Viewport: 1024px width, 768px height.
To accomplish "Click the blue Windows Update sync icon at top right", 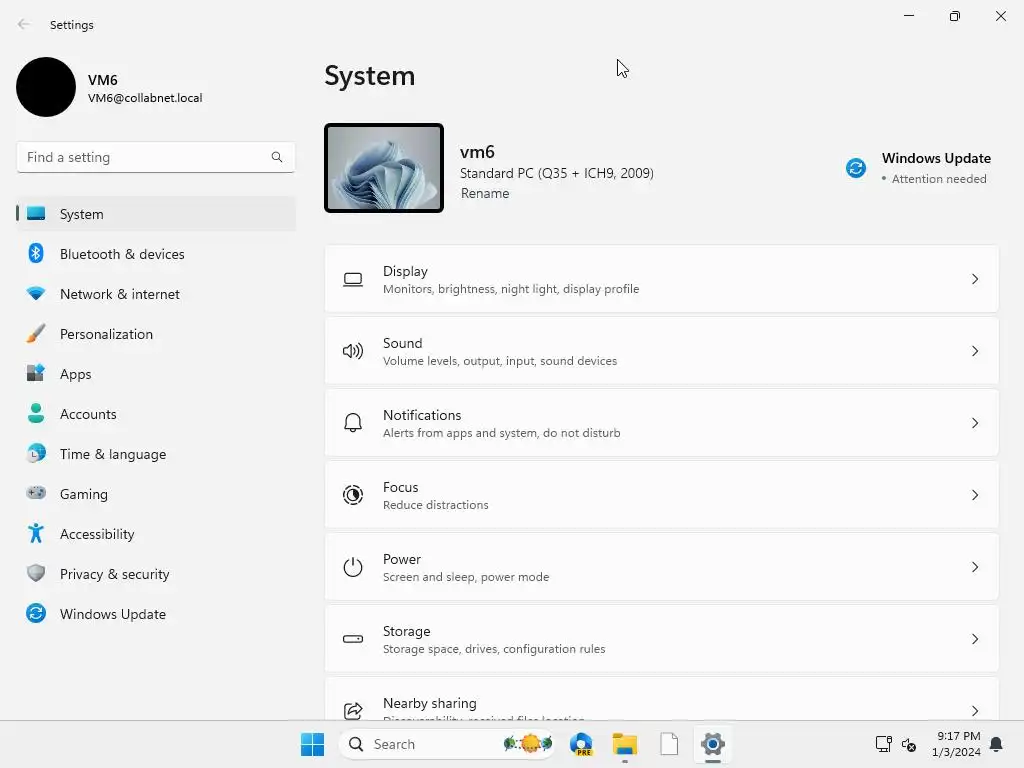I will (x=856, y=168).
